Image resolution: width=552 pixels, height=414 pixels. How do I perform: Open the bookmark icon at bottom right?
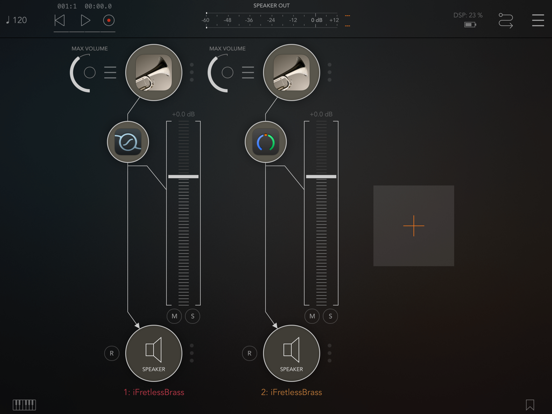click(x=530, y=404)
